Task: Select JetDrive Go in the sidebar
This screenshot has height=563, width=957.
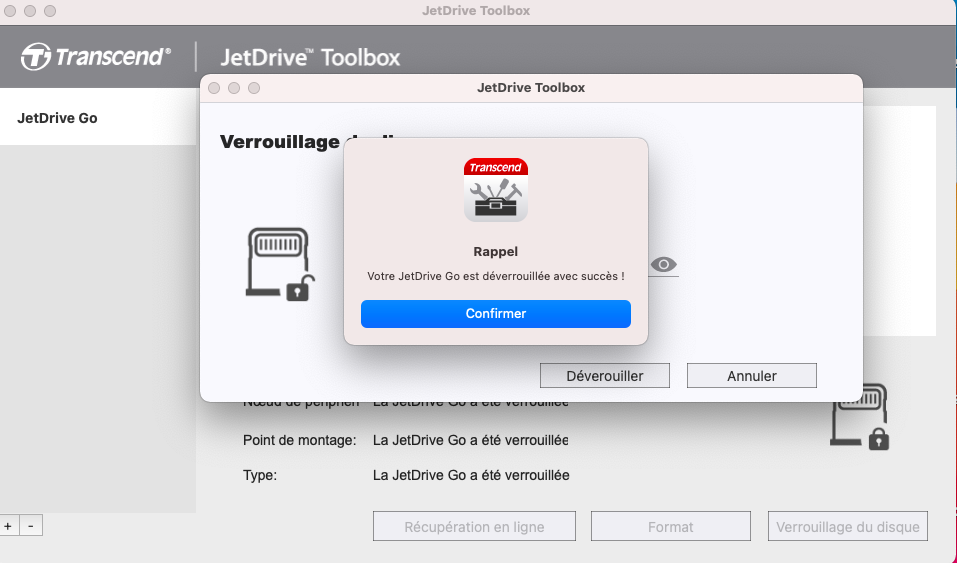Action: (98, 118)
